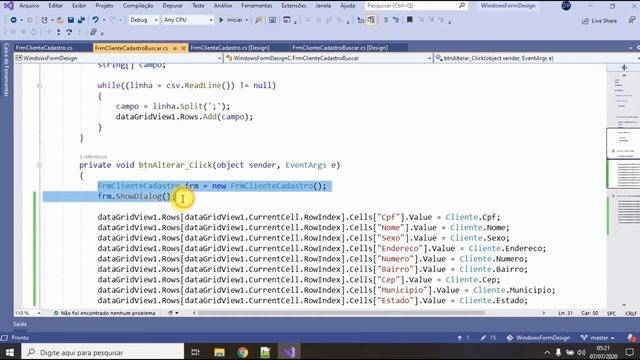640x360 pixels.
Task: Click the Caixa de Ferramentas side panel tab
Action: [x=6, y=69]
